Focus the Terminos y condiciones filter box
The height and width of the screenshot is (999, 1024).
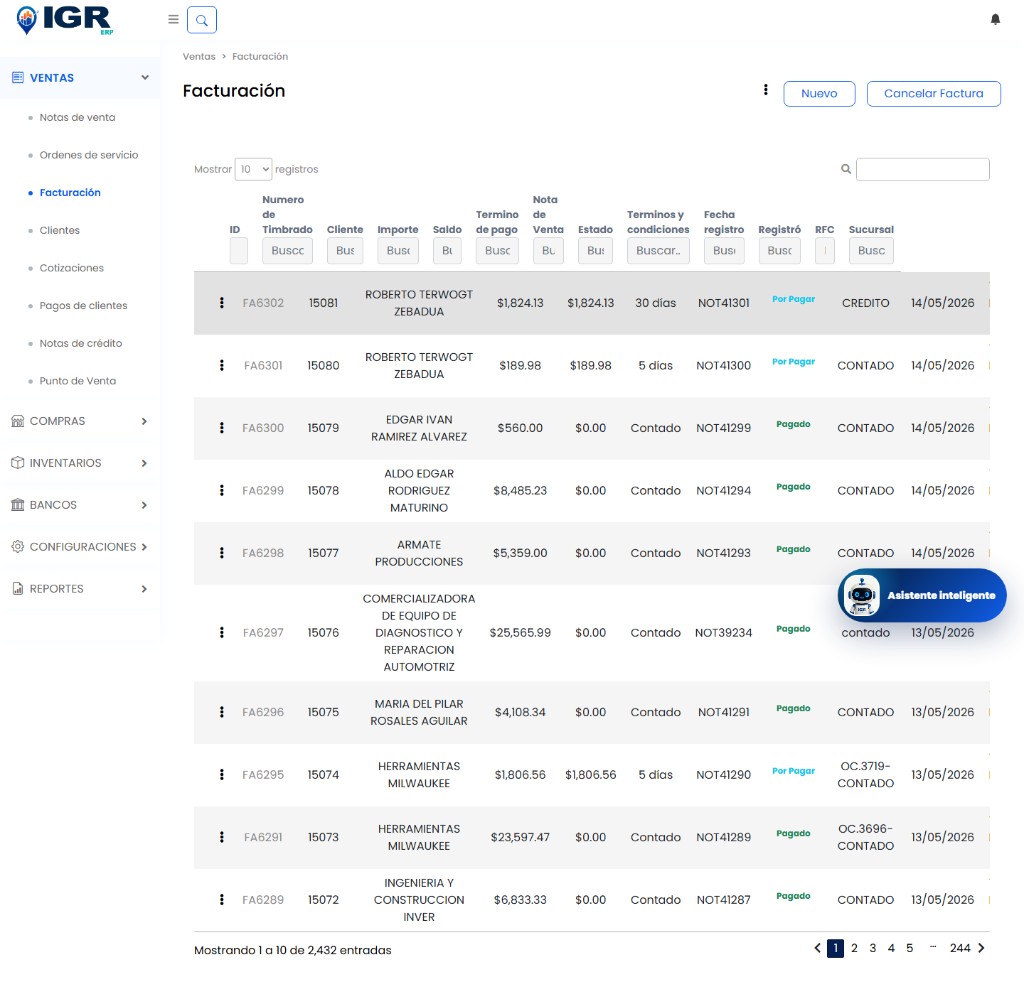pyautogui.click(x=658, y=251)
